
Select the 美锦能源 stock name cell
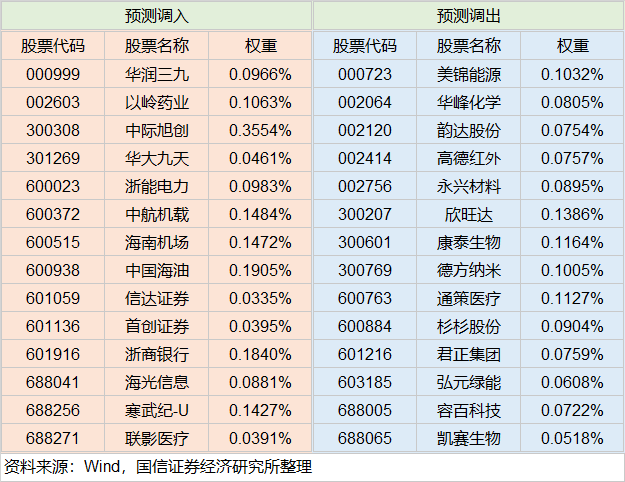click(469, 74)
